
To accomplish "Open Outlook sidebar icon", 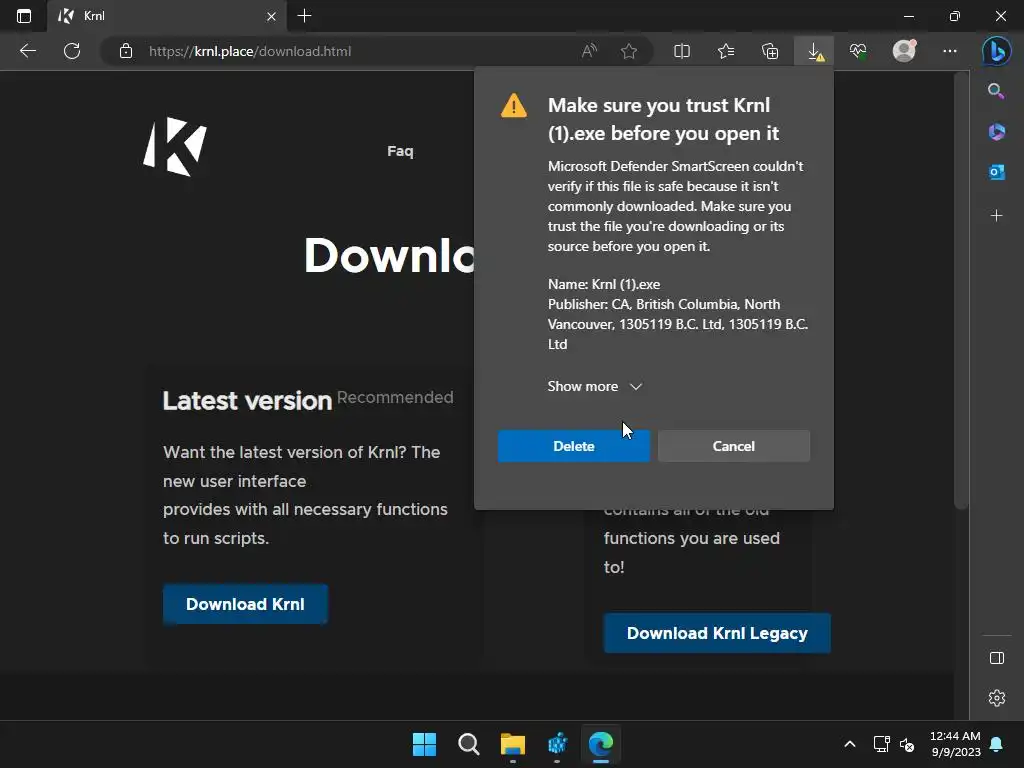I will (997, 172).
